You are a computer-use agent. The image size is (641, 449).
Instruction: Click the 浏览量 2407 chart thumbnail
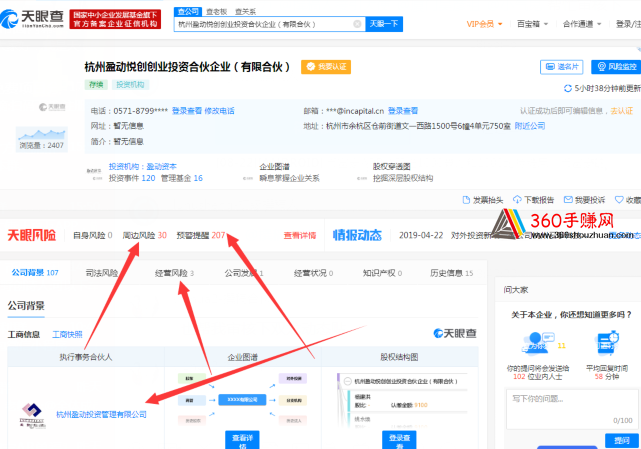click(x=41, y=139)
